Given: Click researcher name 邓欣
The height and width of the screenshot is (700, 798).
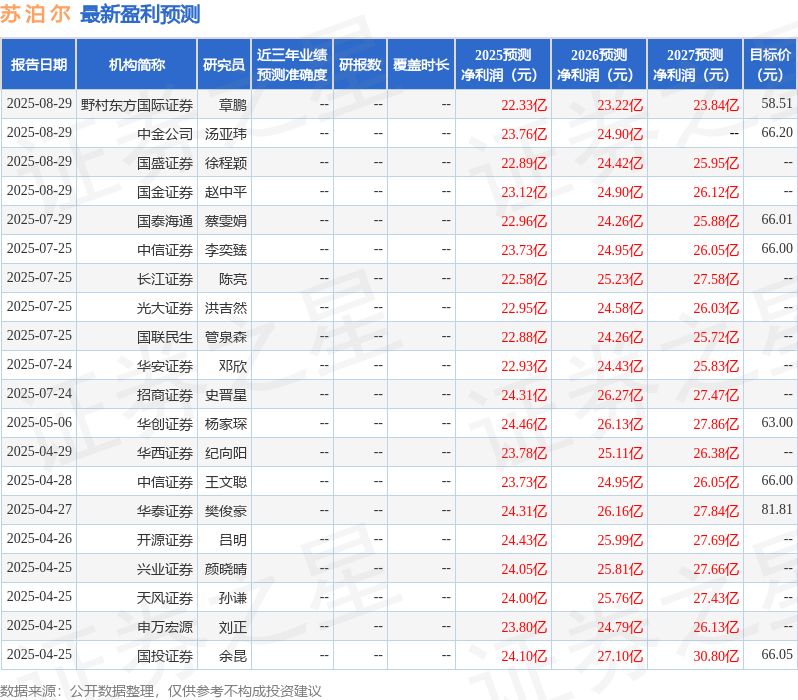Looking at the screenshot, I should (233, 366).
